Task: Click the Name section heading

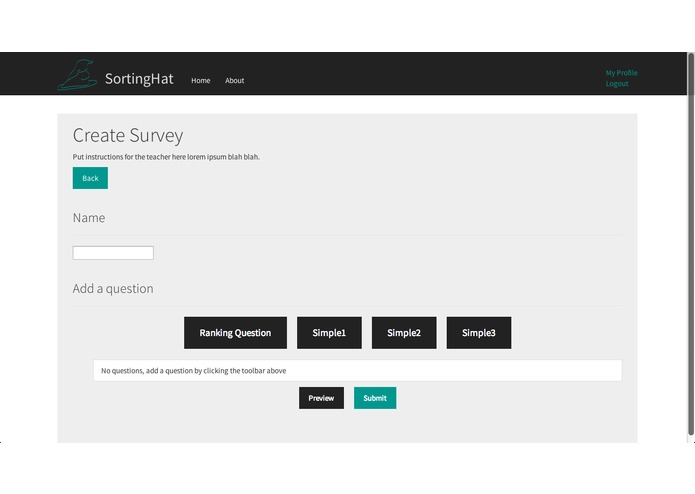Action: click(x=89, y=218)
